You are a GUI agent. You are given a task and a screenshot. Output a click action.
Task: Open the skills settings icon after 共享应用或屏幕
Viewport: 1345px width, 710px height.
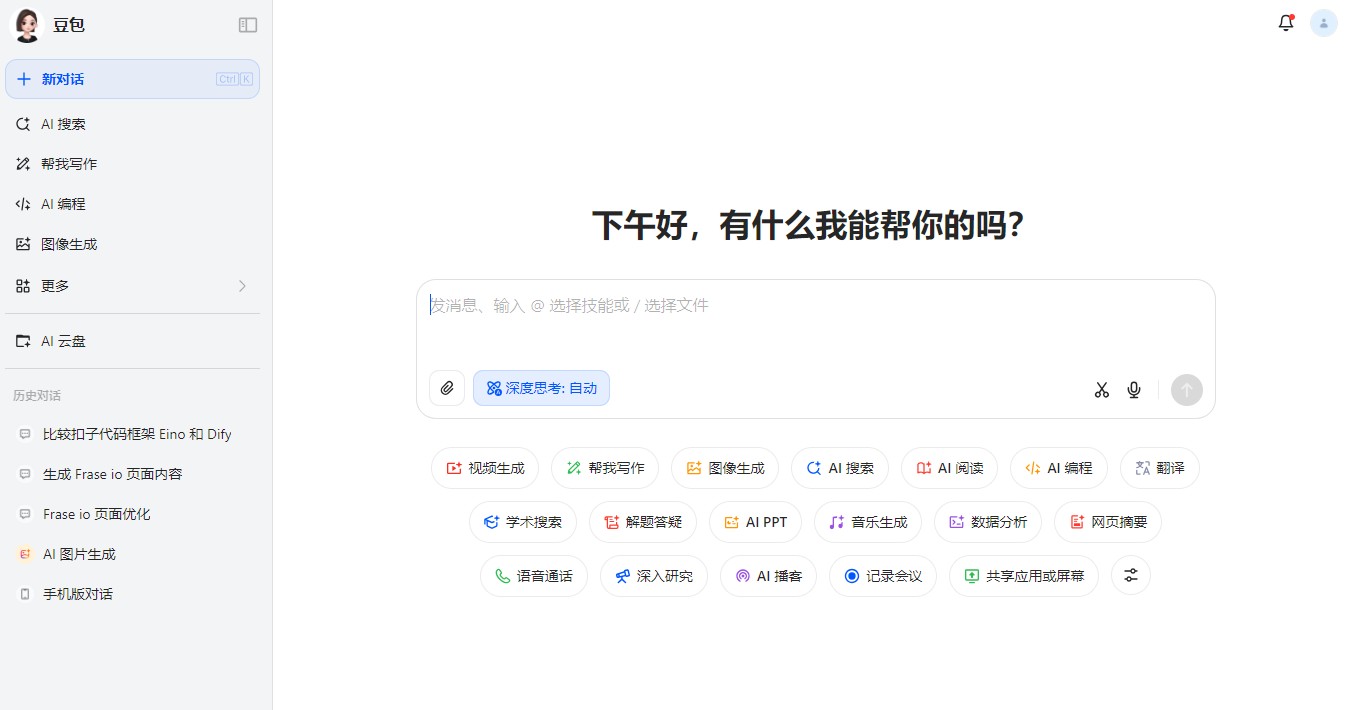tap(1130, 575)
